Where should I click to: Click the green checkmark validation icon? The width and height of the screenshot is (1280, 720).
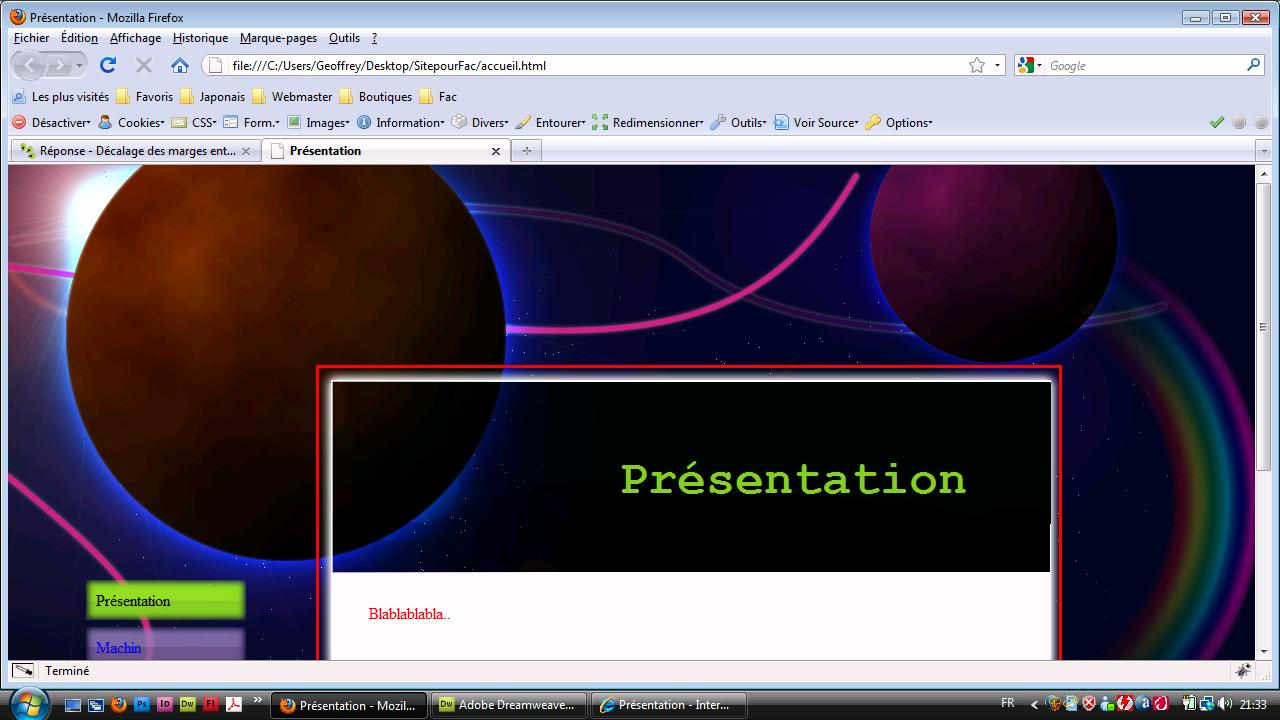tap(1217, 123)
